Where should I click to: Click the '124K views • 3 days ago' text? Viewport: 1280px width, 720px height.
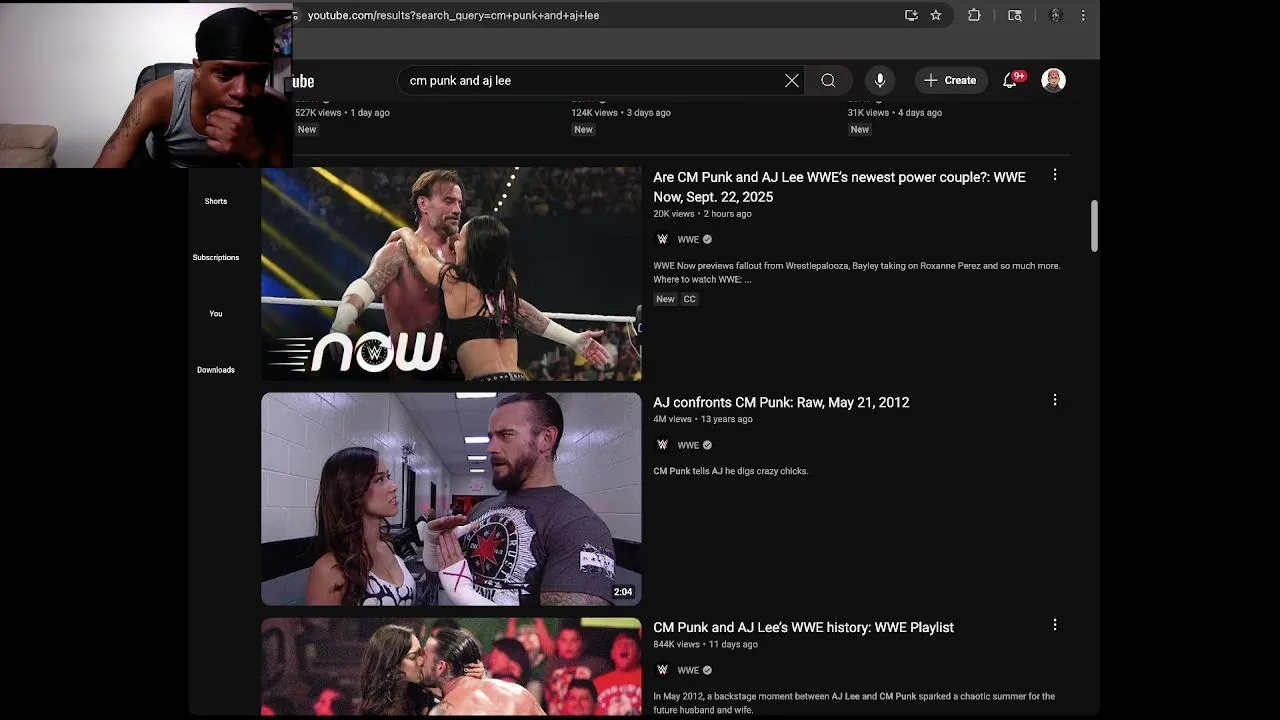(621, 113)
